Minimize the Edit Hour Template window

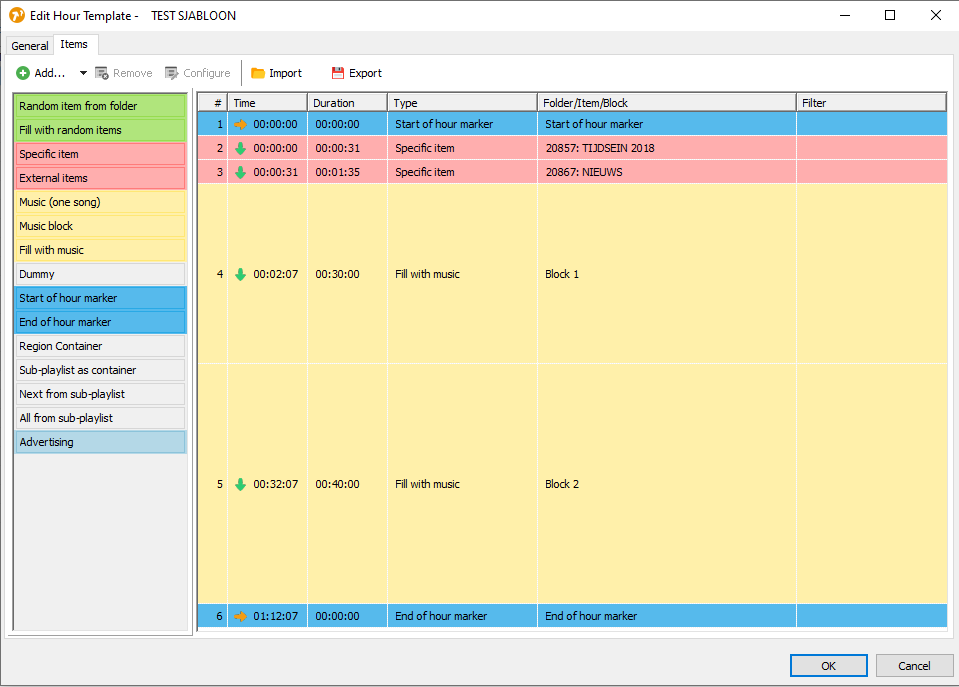coord(845,15)
